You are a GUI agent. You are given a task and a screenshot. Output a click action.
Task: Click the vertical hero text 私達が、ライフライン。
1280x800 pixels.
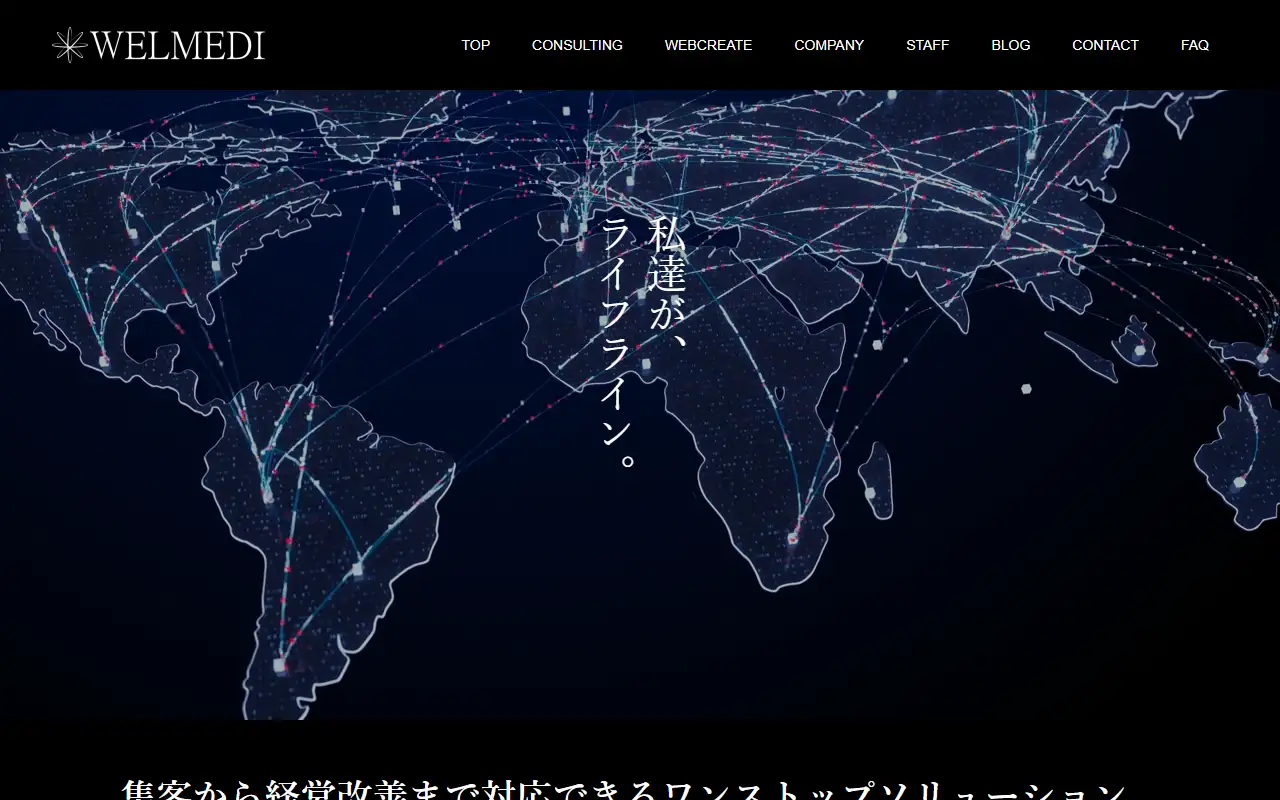(642, 343)
